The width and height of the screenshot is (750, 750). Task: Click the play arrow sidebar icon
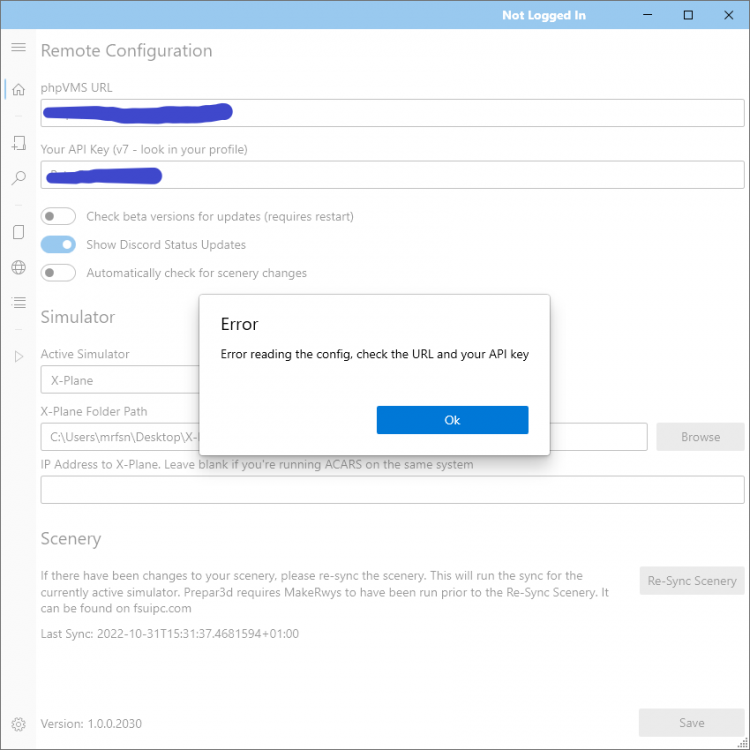click(18, 356)
